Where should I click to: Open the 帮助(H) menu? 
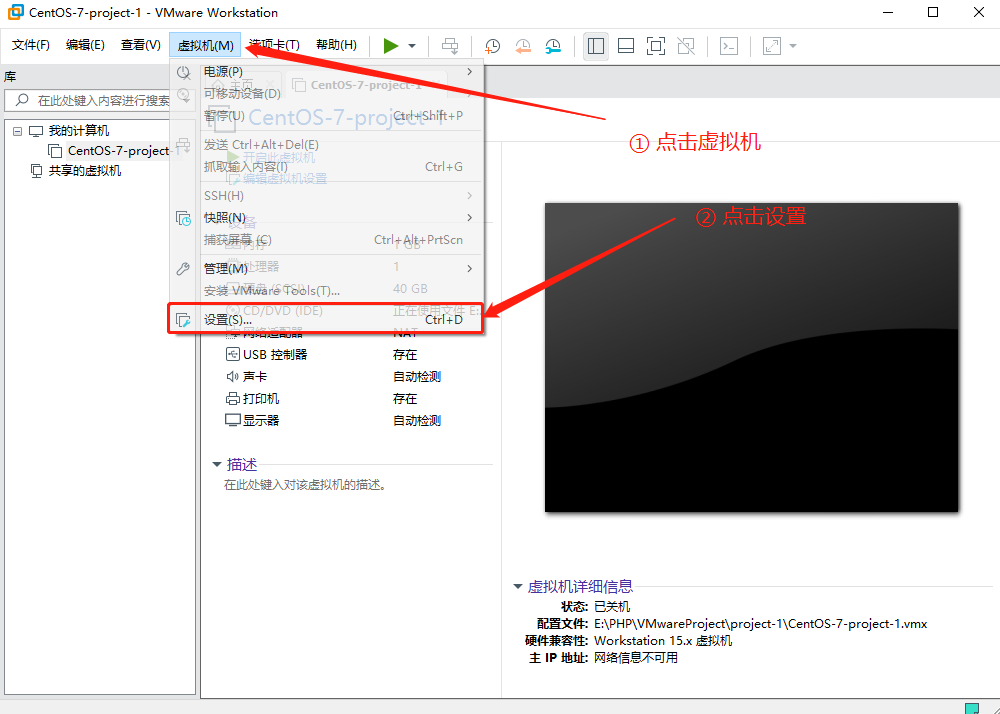point(336,45)
